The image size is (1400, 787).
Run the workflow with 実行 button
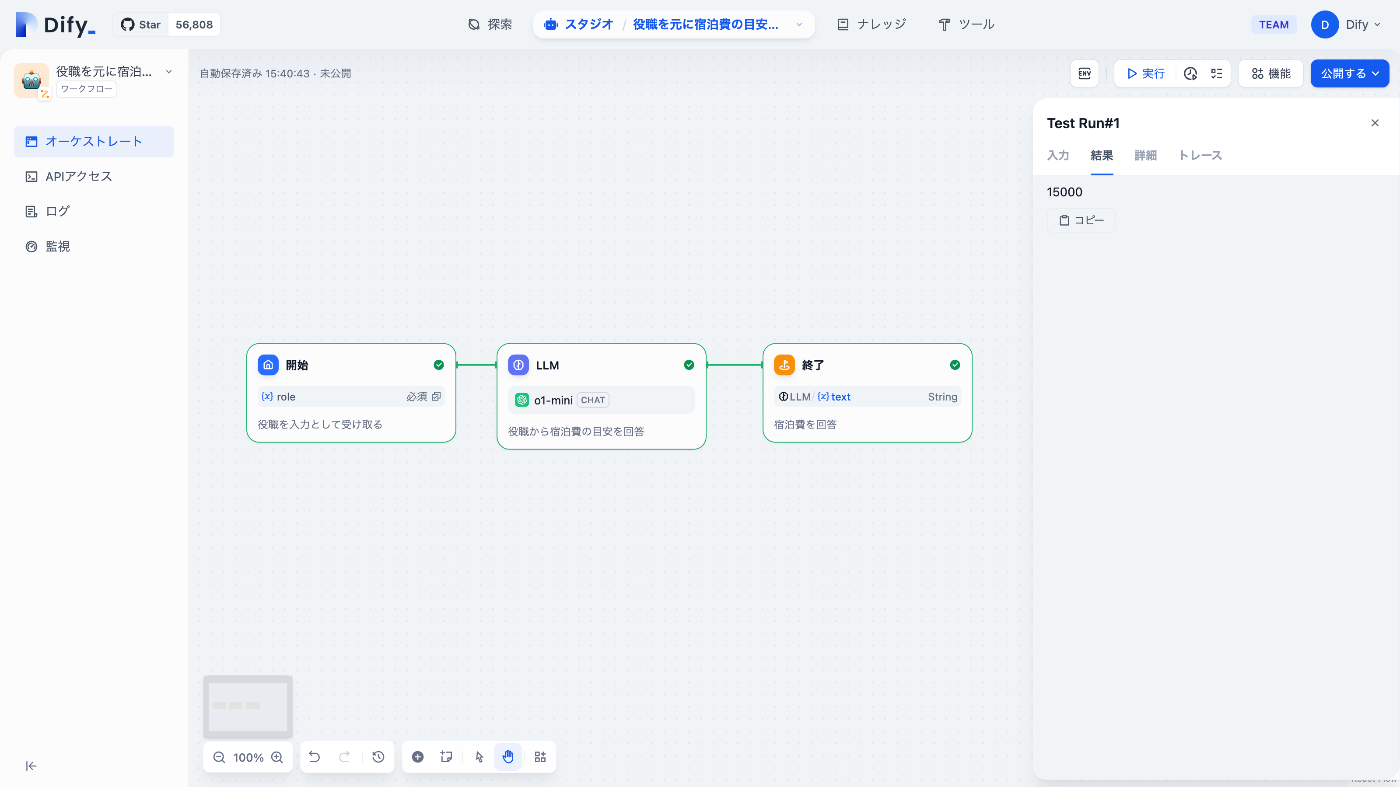(x=1145, y=73)
